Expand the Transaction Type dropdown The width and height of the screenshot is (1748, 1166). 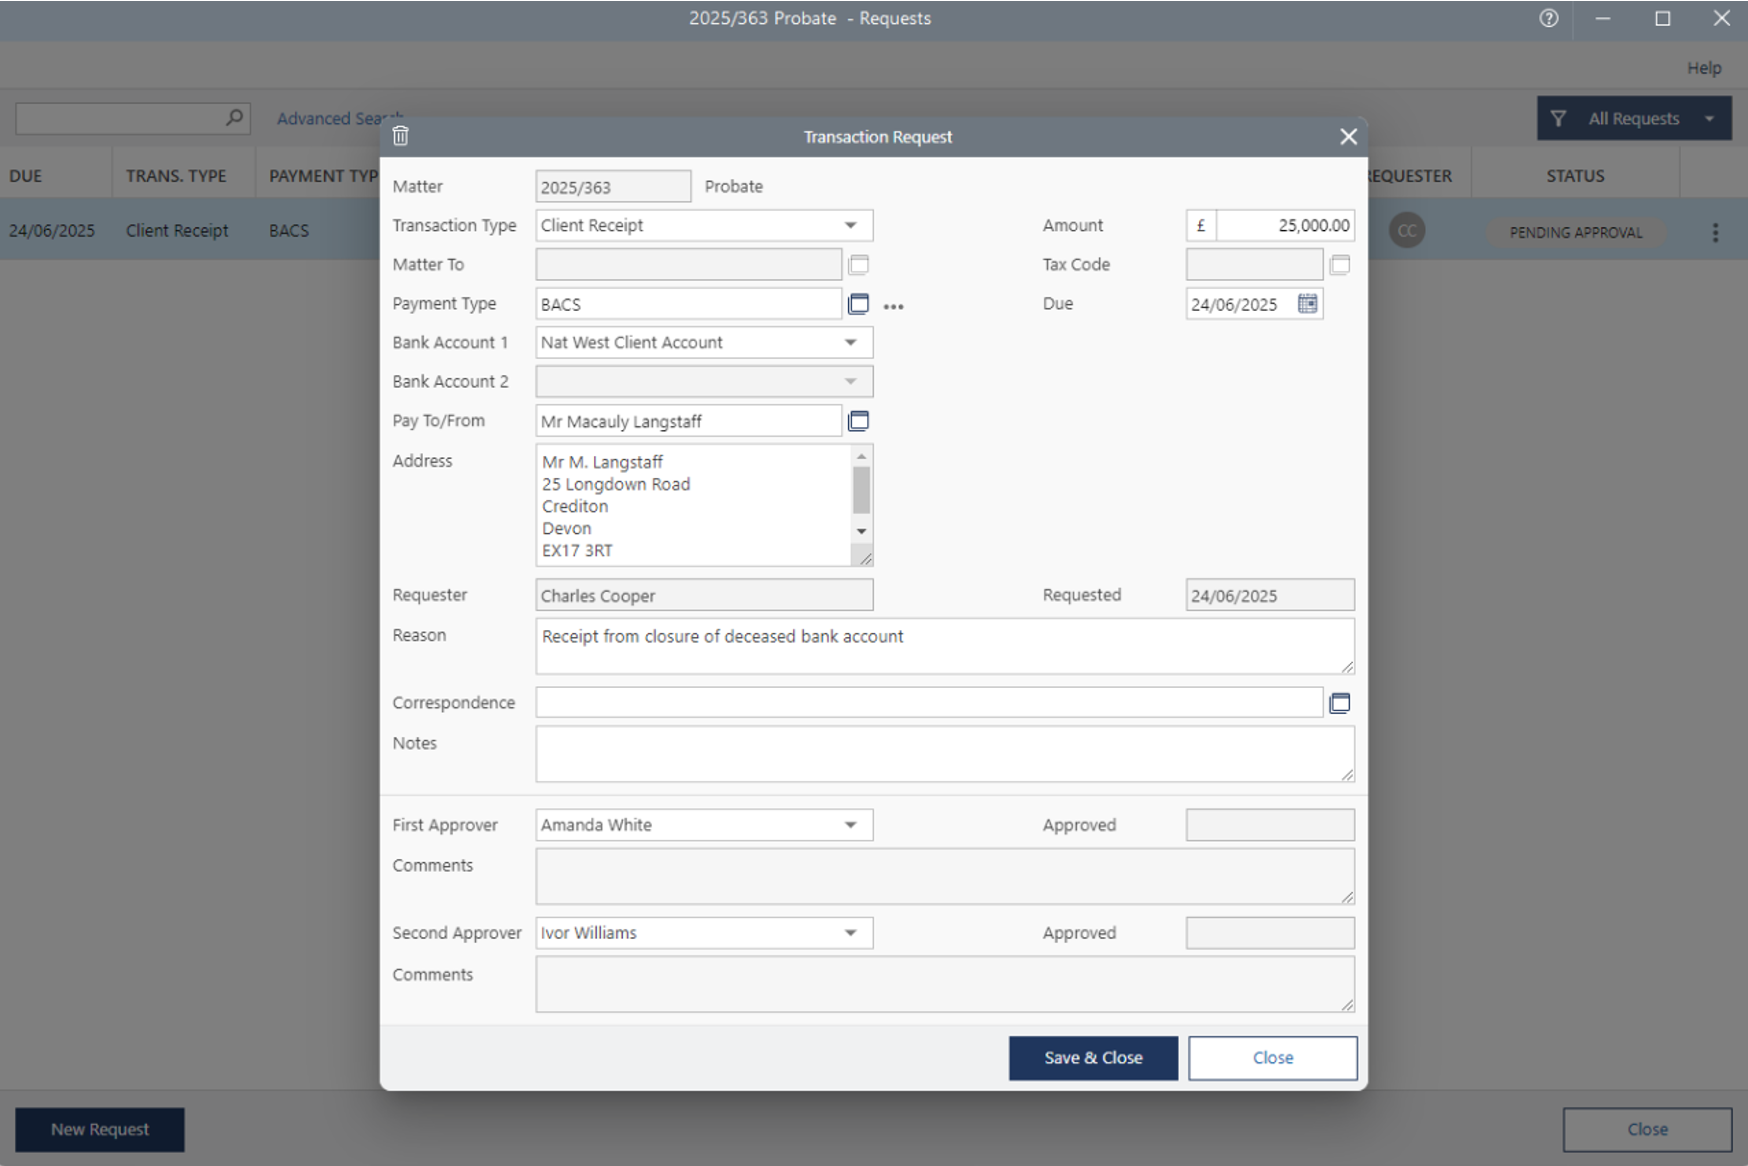[x=850, y=226]
